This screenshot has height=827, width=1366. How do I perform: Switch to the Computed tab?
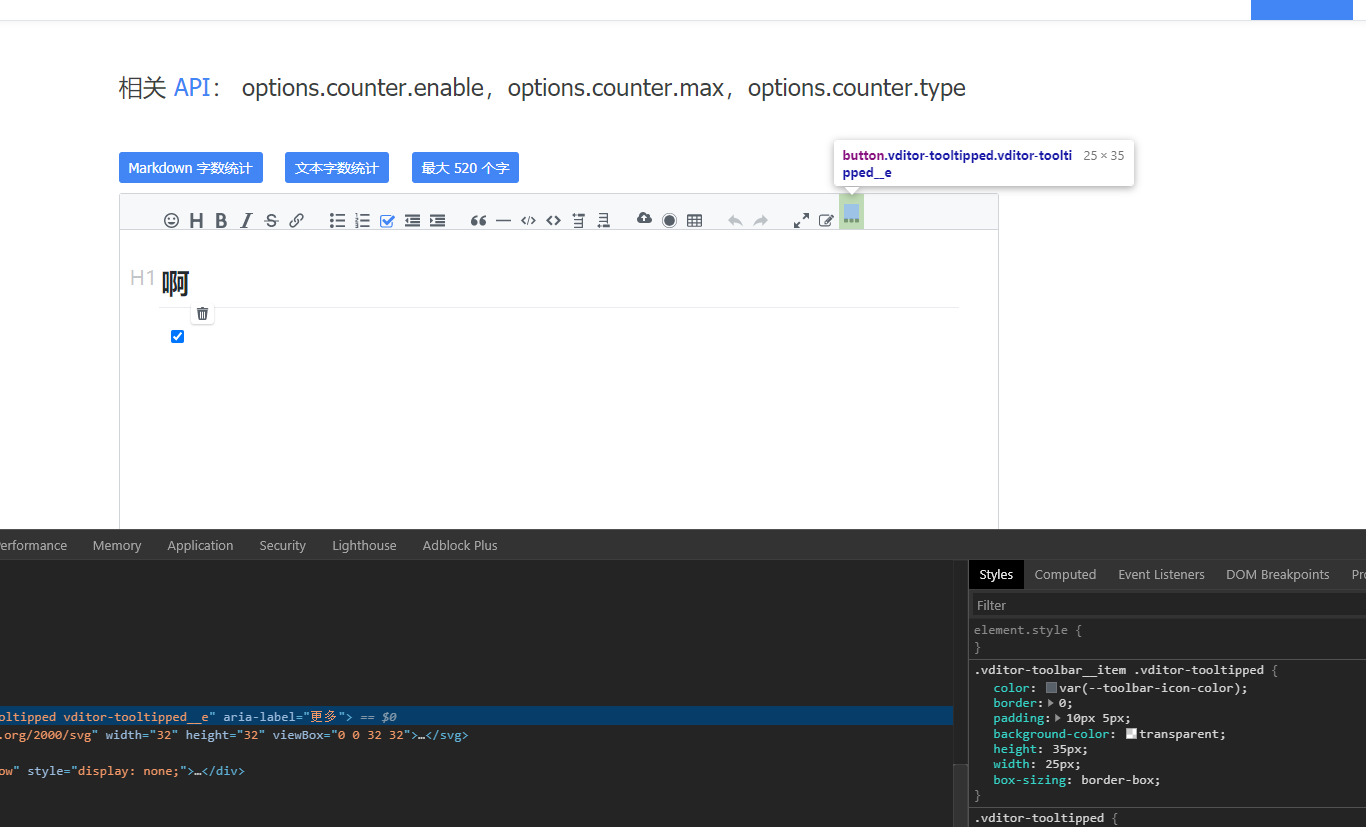1065,574
